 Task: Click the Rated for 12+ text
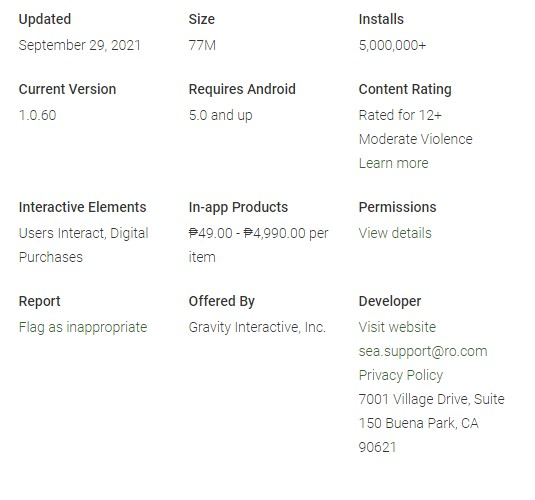[400, 115]
